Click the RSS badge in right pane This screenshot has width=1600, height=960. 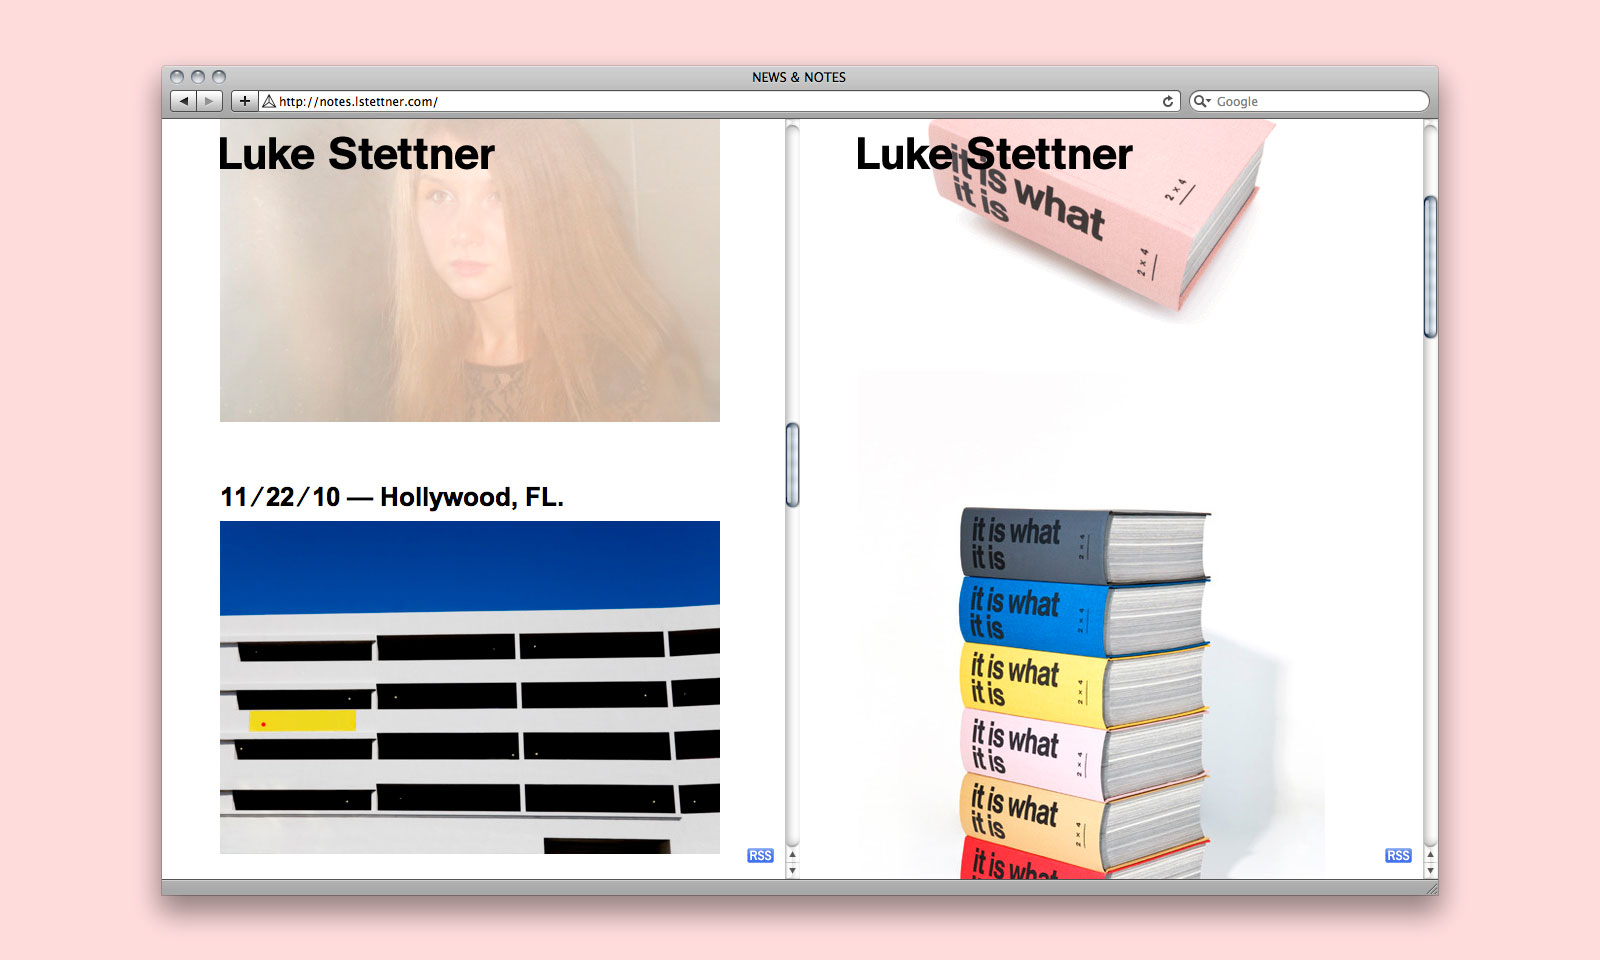[1398, 856]
